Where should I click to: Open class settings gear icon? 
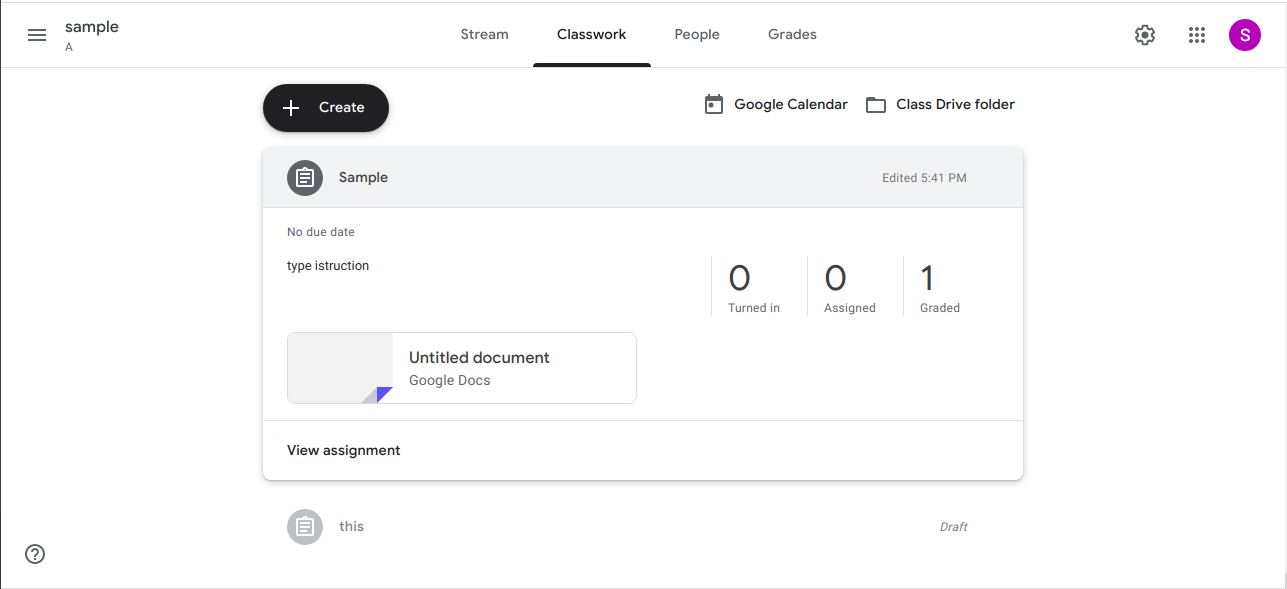[x=1145, y=35]
